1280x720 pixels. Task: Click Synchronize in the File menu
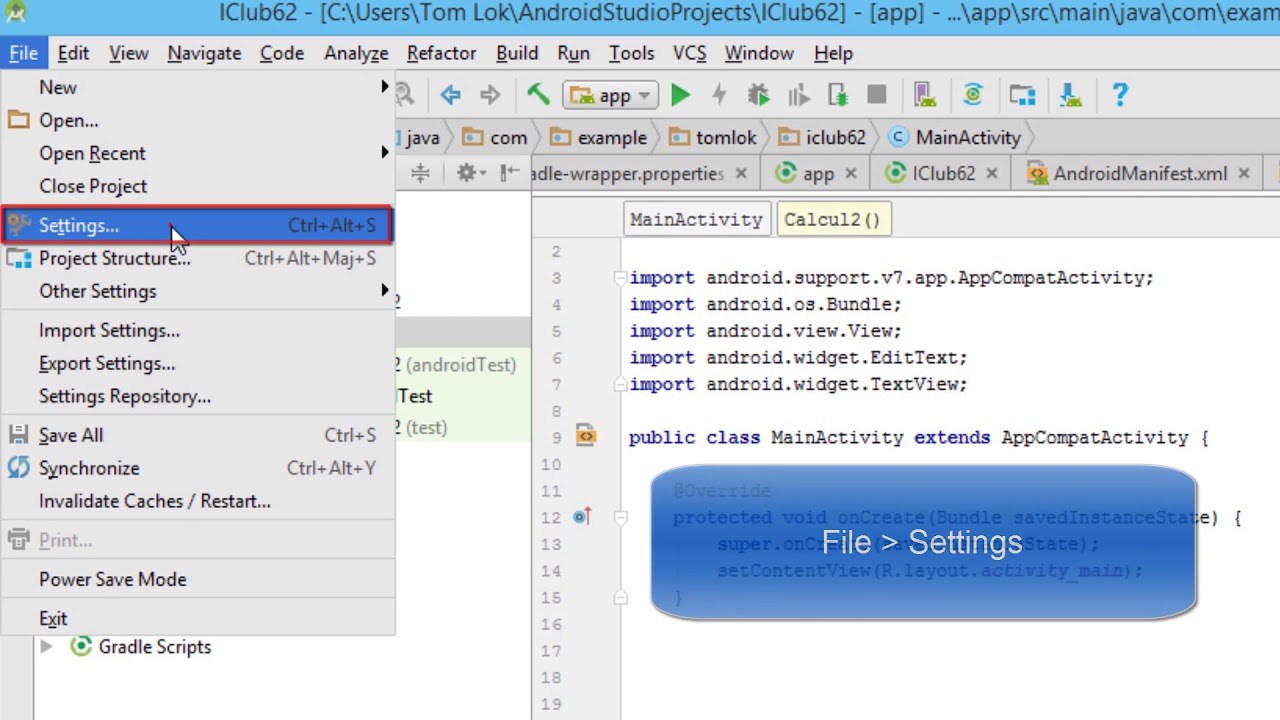[197, 468]
